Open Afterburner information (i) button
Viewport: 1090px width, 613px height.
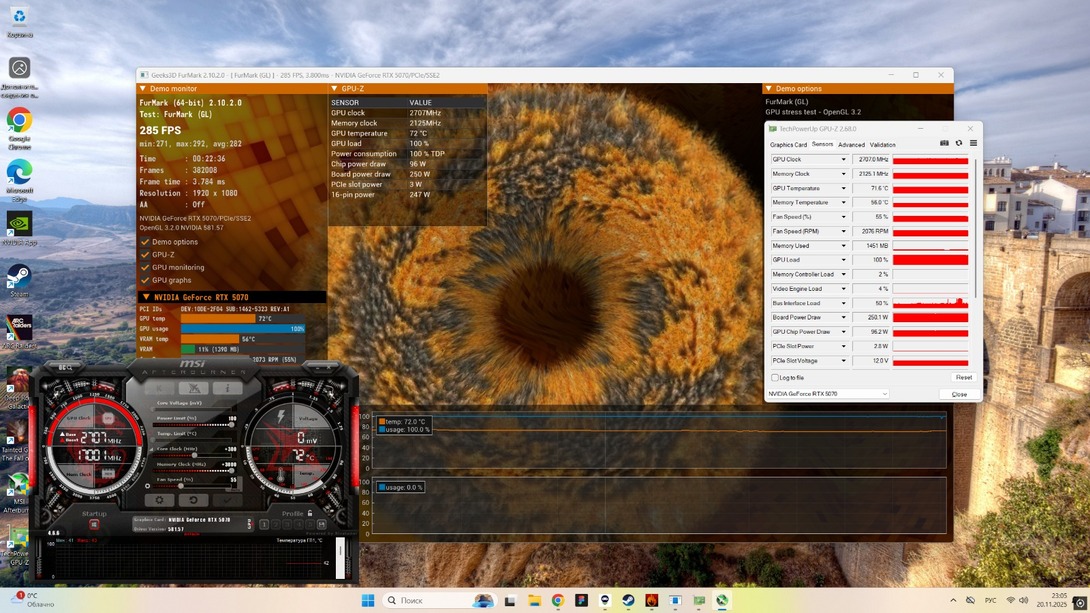point(227,388)
